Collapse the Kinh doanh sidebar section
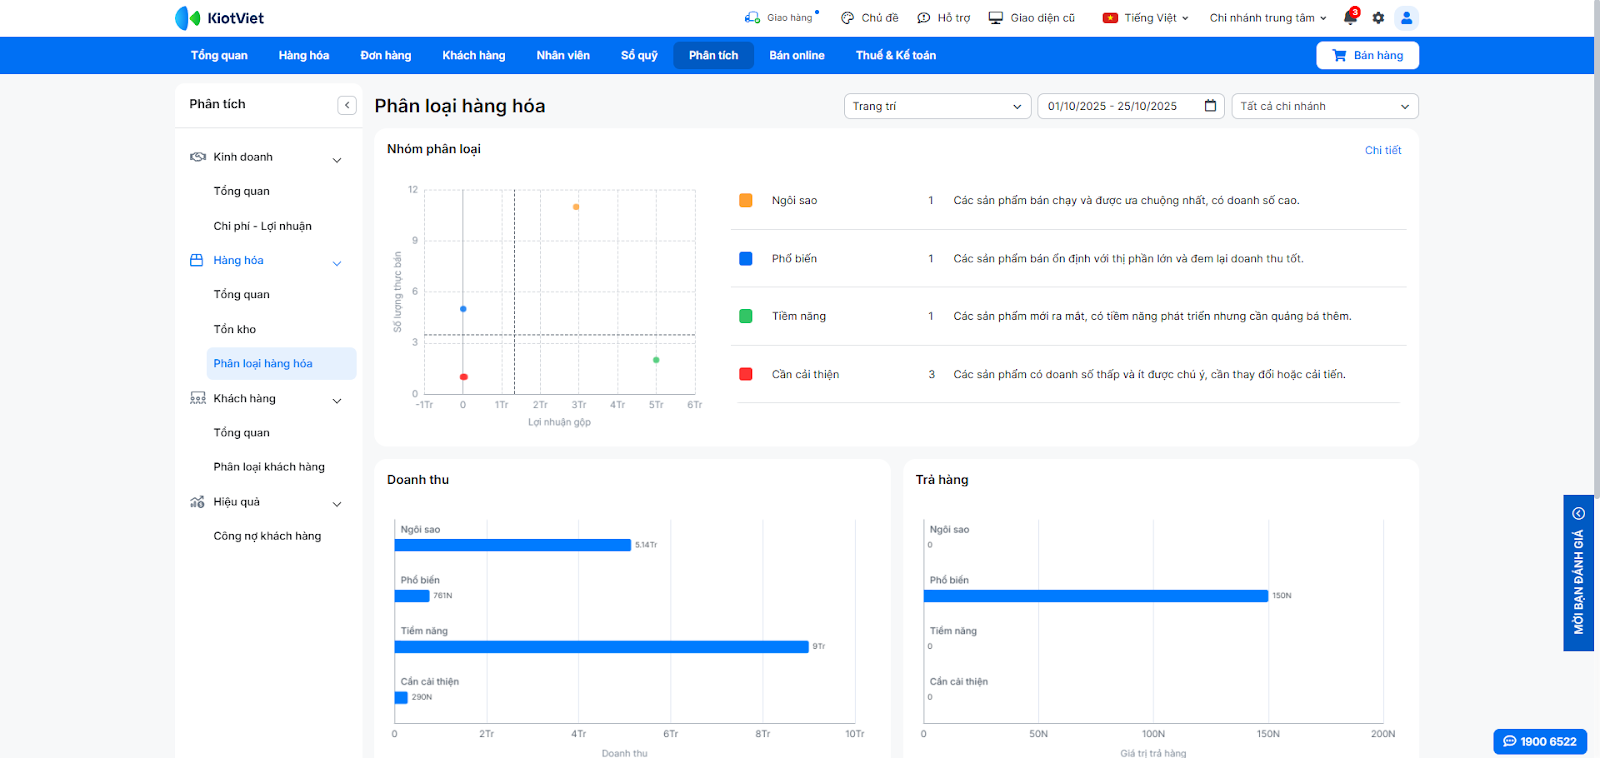Viewport: 1600px width, 758px height. [x=337, y=159]
